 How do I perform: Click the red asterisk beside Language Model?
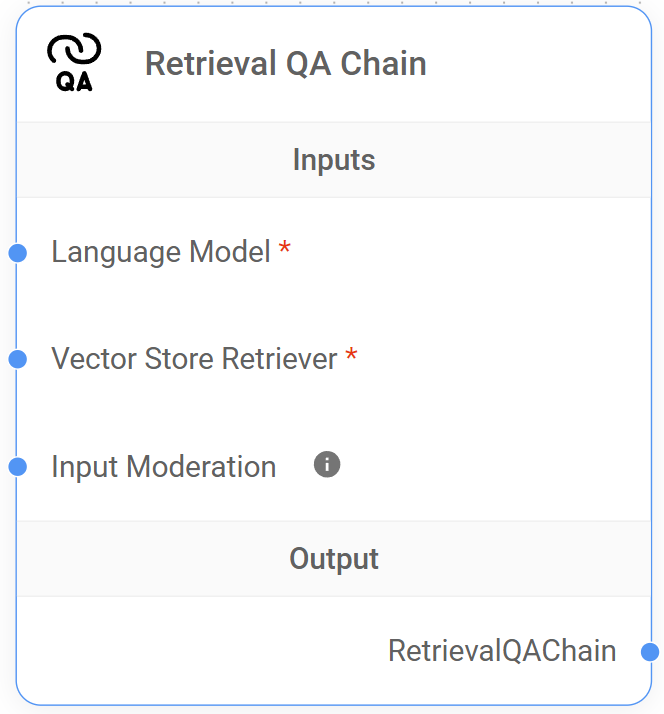click(285, 250)
